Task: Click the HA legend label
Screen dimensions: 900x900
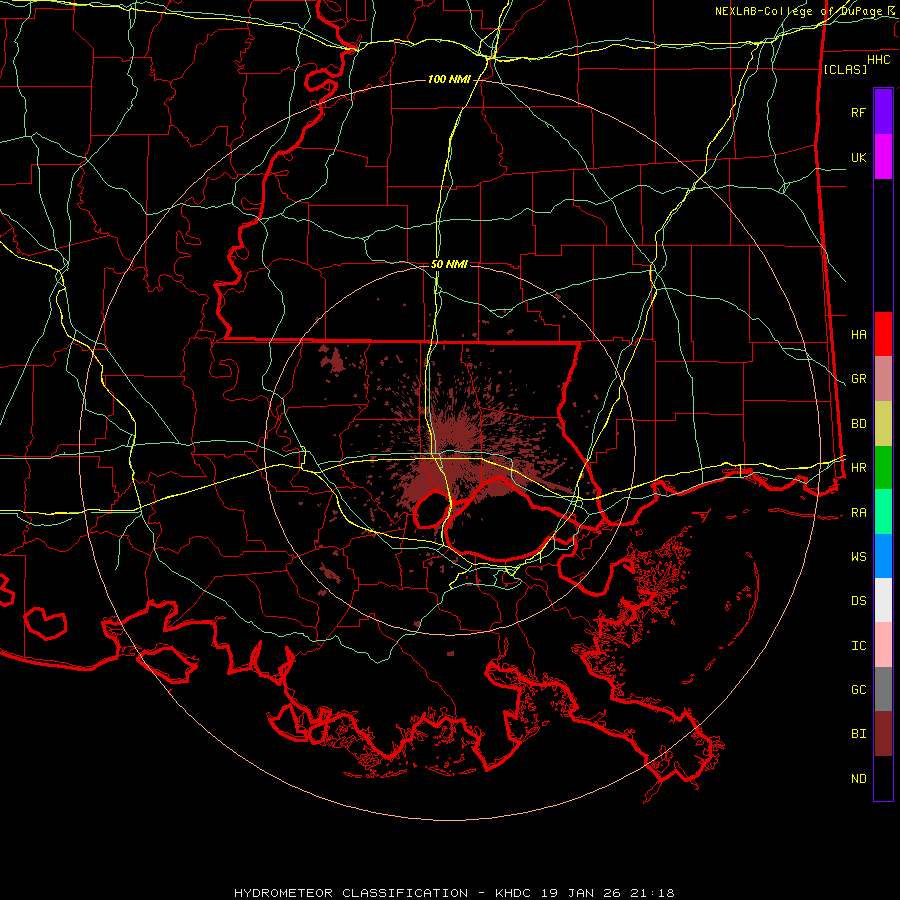Action: [x=859, y=334]
